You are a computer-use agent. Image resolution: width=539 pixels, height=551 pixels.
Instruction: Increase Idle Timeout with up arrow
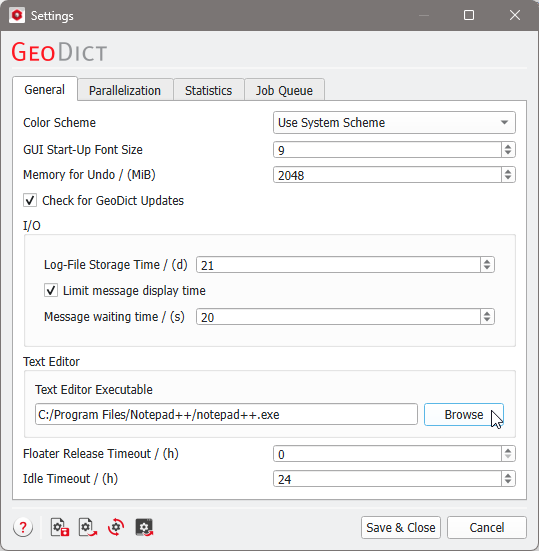tap(508, 475)
